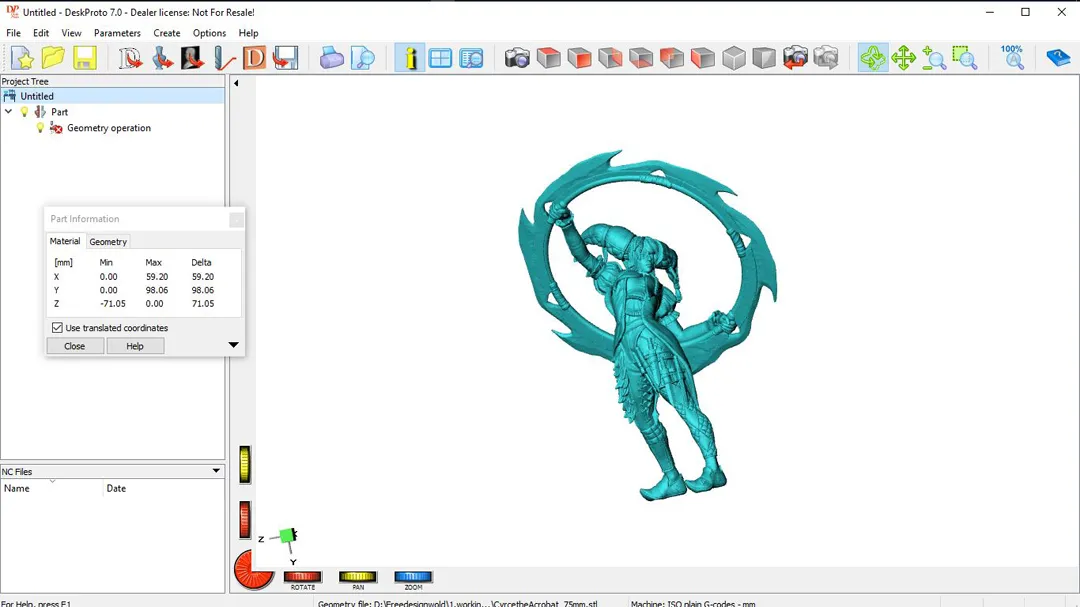Click the Z Min value -71.05
Image resolution: width=1080 pixels, height=607 pixels.
click(113, 304)
